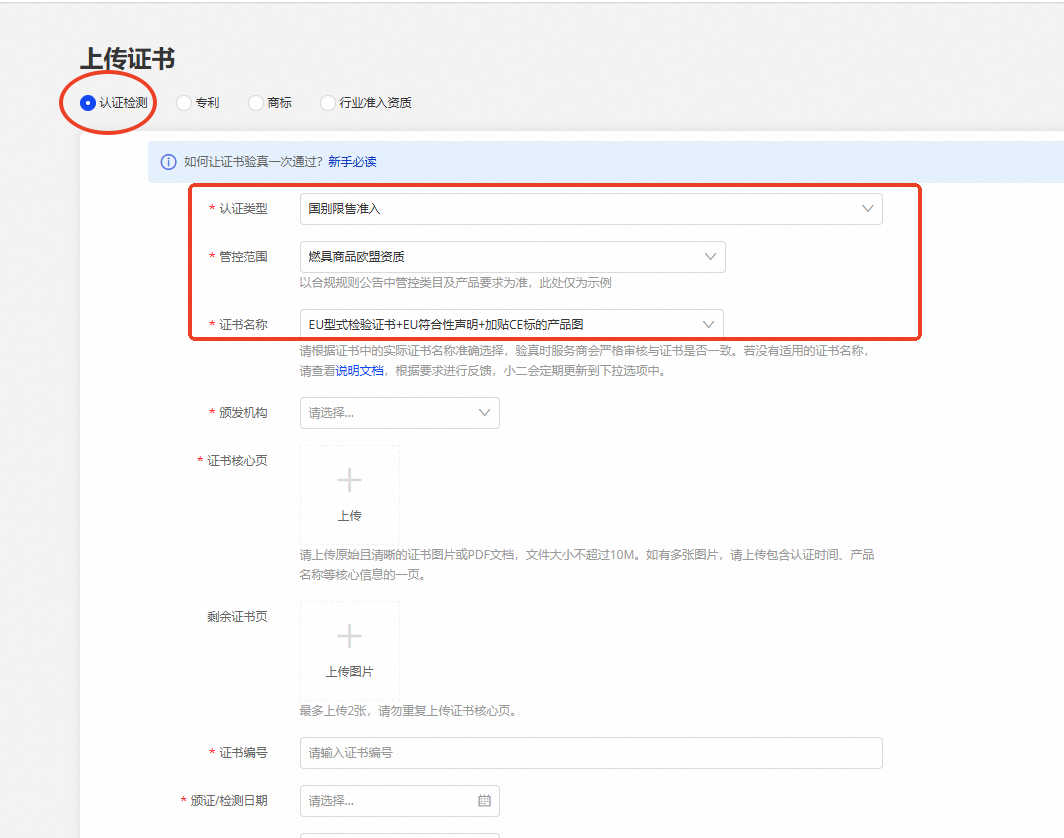This screenshot has width=1064, height=838.
Task: Click the 上传图片 plus icon under 剩余证书页
Action: click(x=349, y=636)
